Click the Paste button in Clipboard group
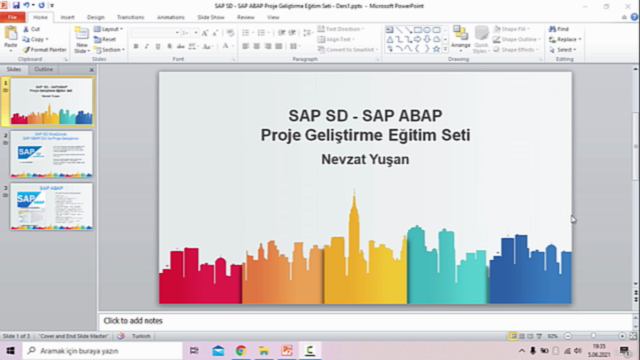640x360 pixels. click(11, 38)
